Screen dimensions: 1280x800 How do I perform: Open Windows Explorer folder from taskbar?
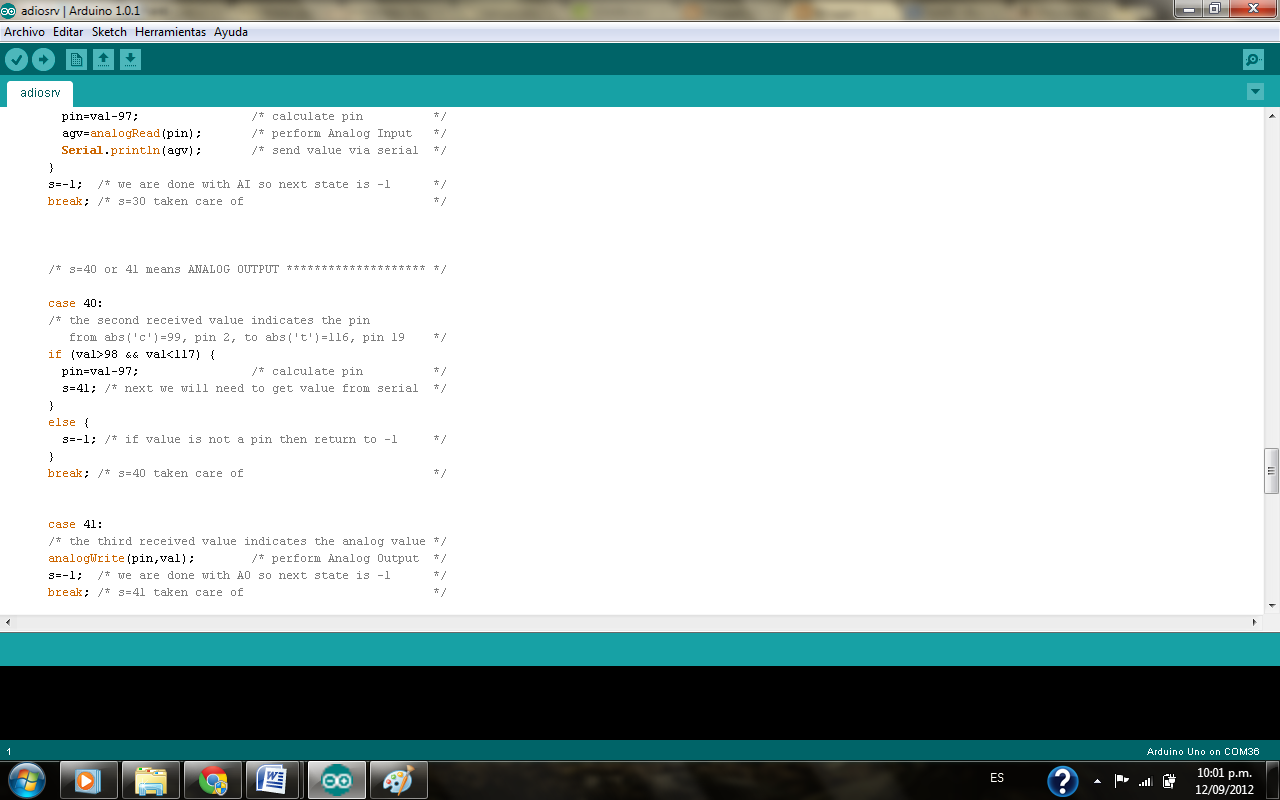[150, 780]
